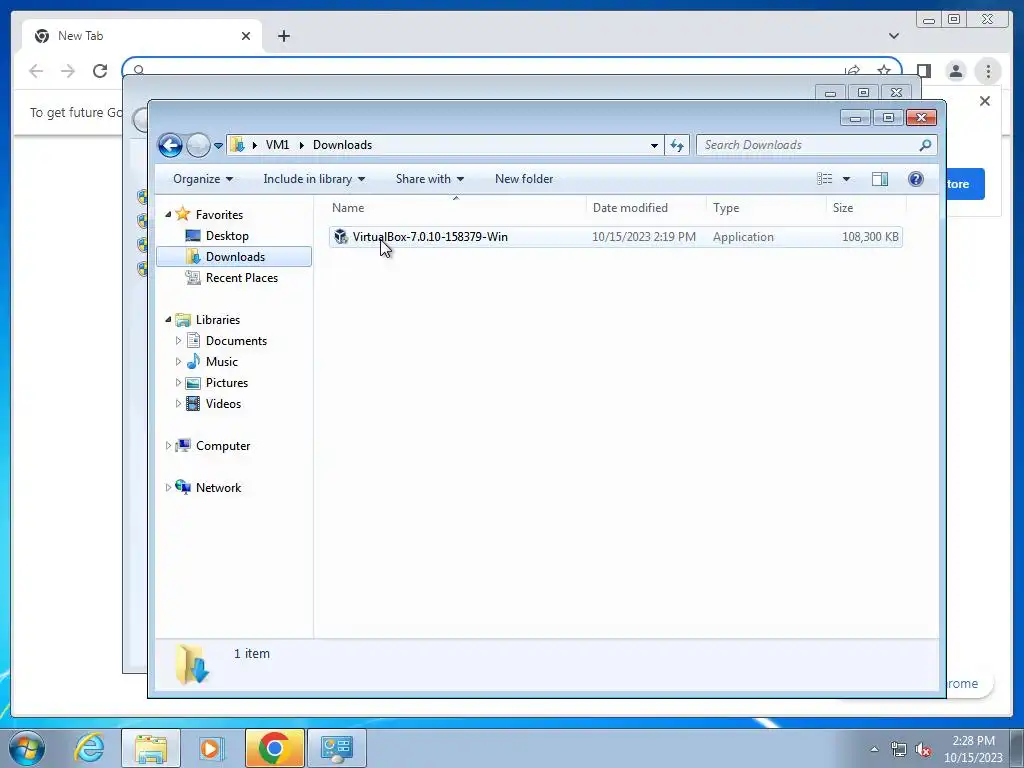Open the Organize menu
1024x768 pixels.
[x=202, y=179]
